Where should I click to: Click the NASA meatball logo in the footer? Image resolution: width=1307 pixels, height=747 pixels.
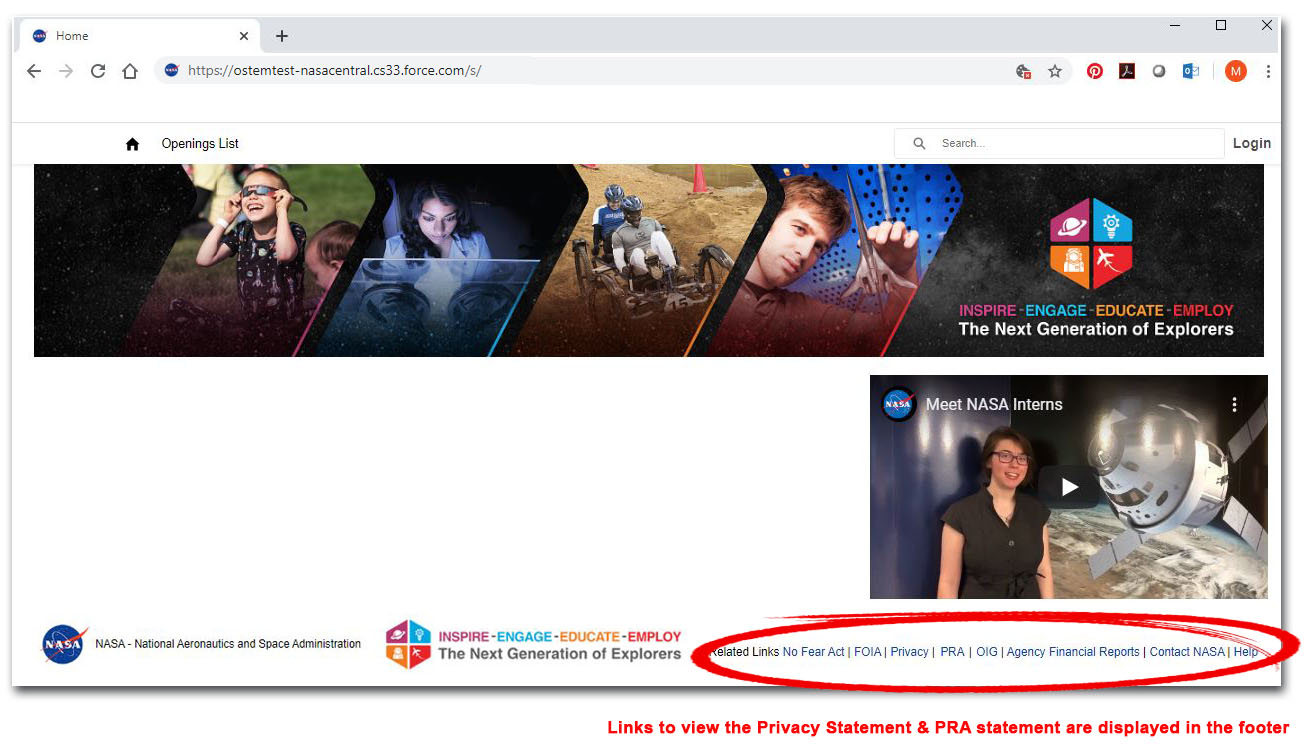[64, 644]
